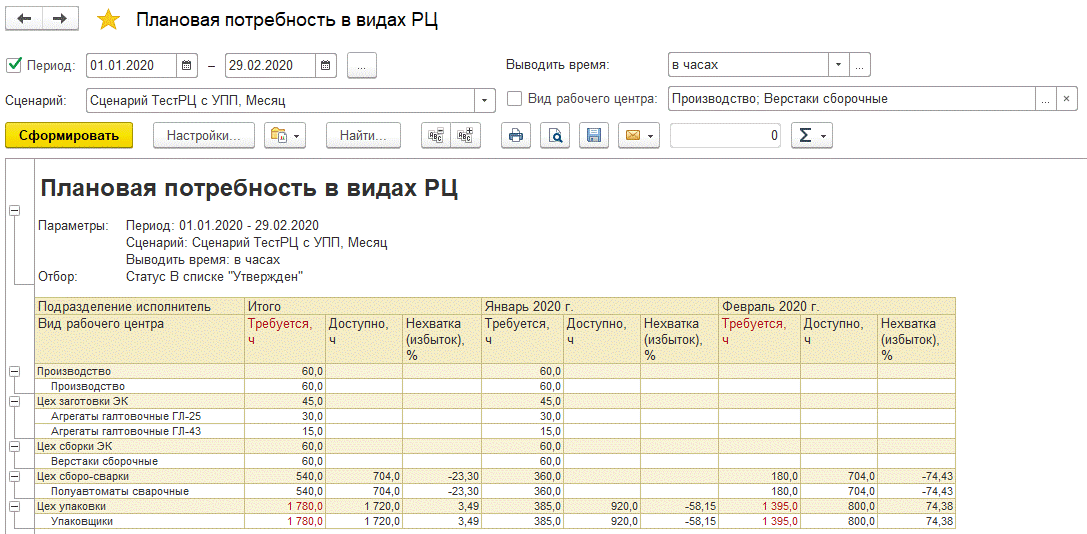Open period selection ellipsis button
The height and width of the screenshot is (534, 1087).
(361, 65)
